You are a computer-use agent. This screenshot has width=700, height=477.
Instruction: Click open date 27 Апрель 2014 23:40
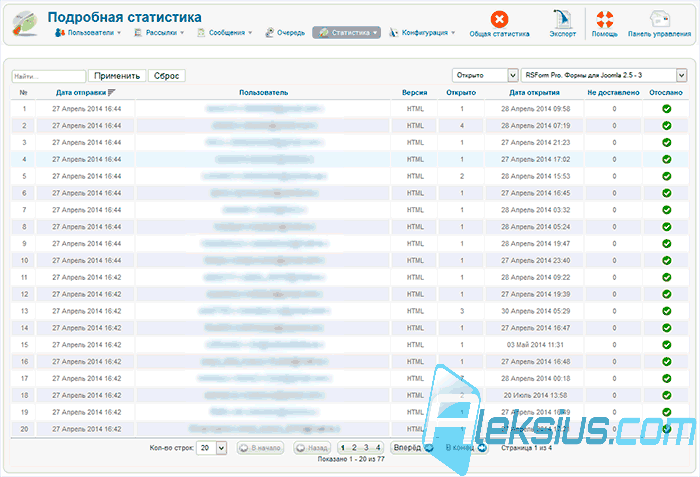point(535,260)
